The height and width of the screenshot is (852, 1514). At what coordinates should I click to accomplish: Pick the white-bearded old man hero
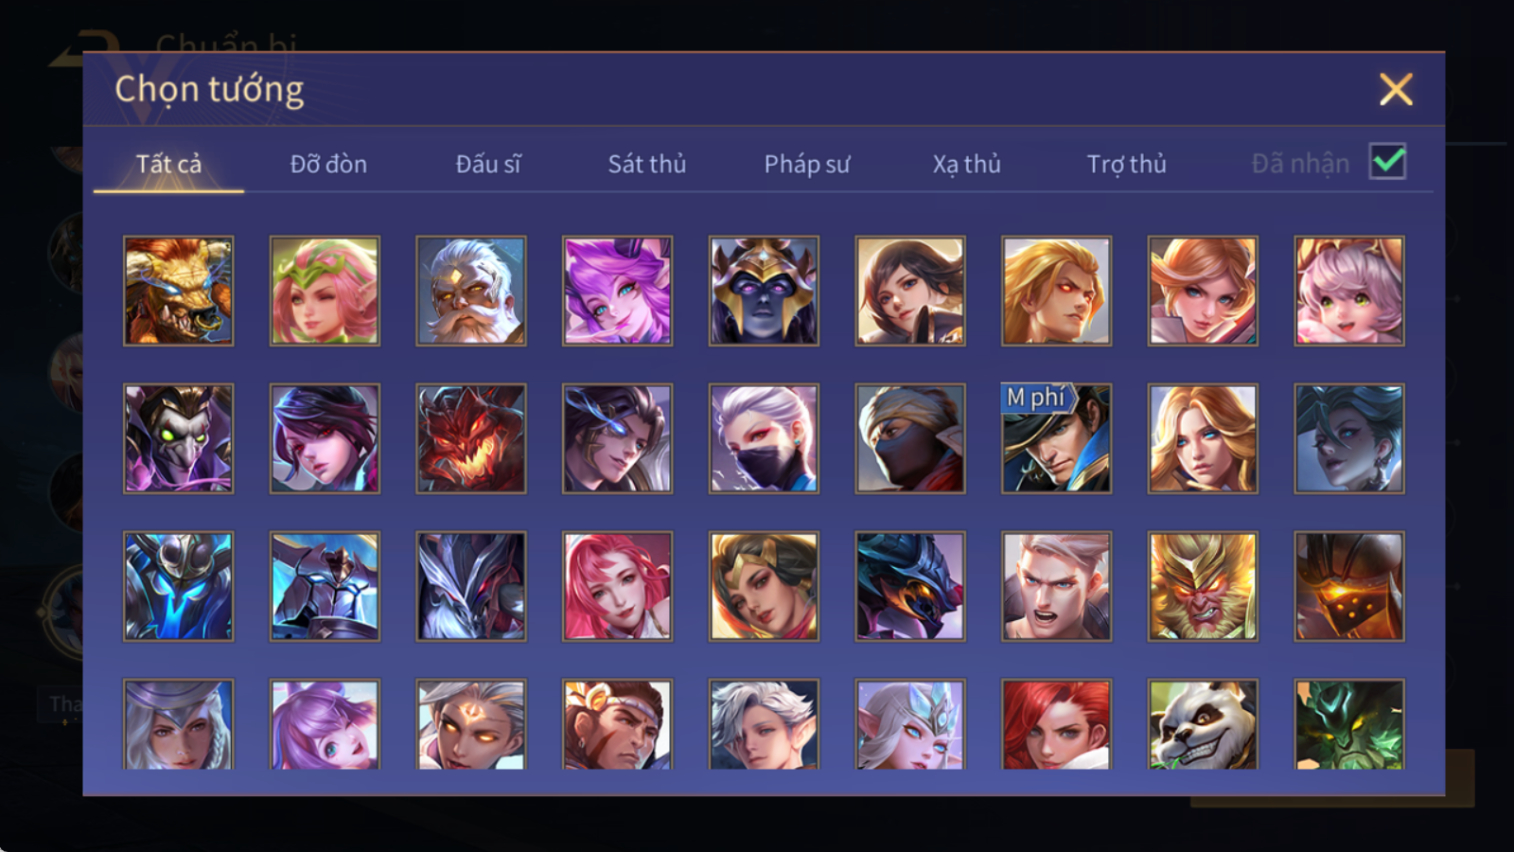point(471,291)
